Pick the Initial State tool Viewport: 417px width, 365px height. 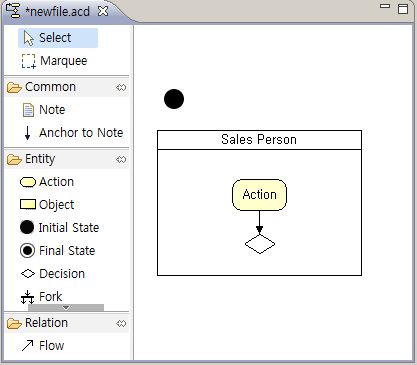(x=60, y=228)
